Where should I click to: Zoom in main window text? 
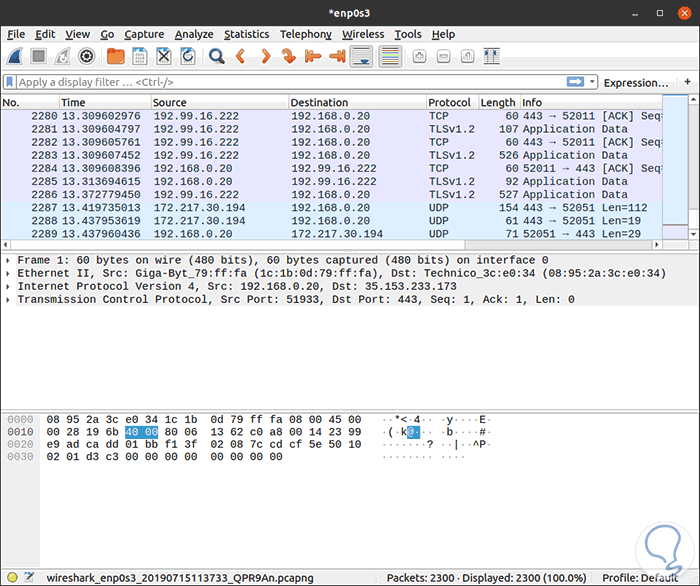point(419,56)
